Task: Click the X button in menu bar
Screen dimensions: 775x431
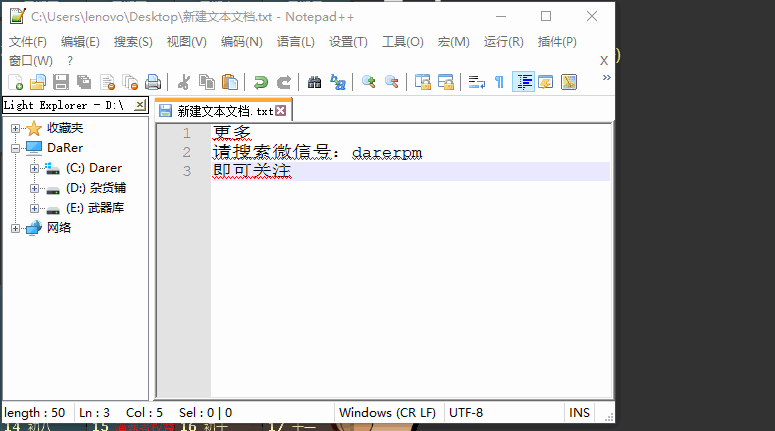Action: point(603,61)
